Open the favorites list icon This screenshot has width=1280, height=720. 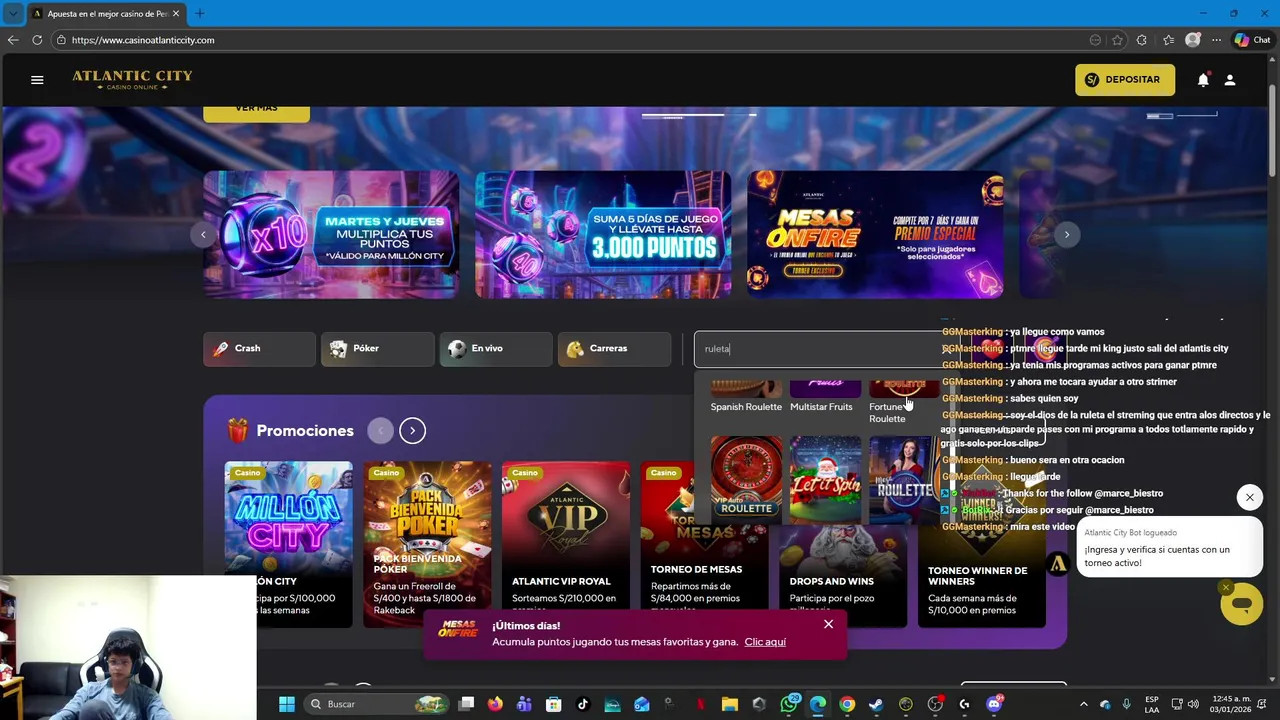coord(1168,40)
